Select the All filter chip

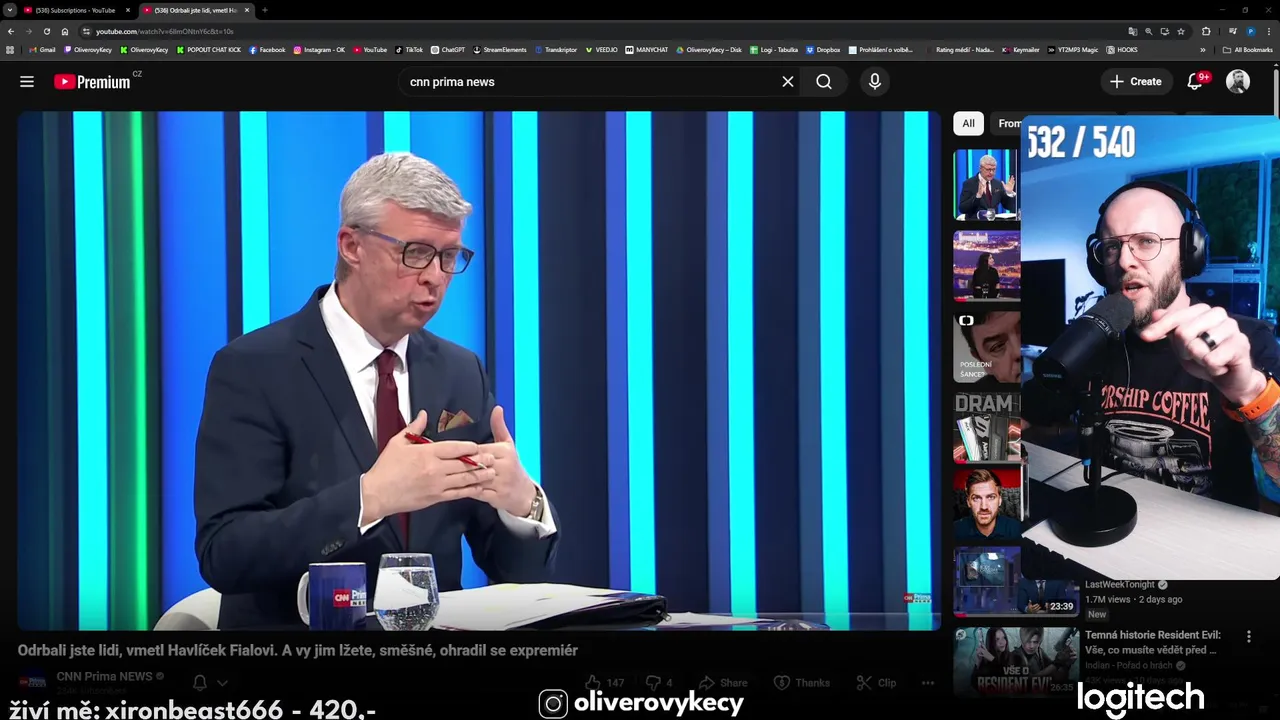pos(968,123)
